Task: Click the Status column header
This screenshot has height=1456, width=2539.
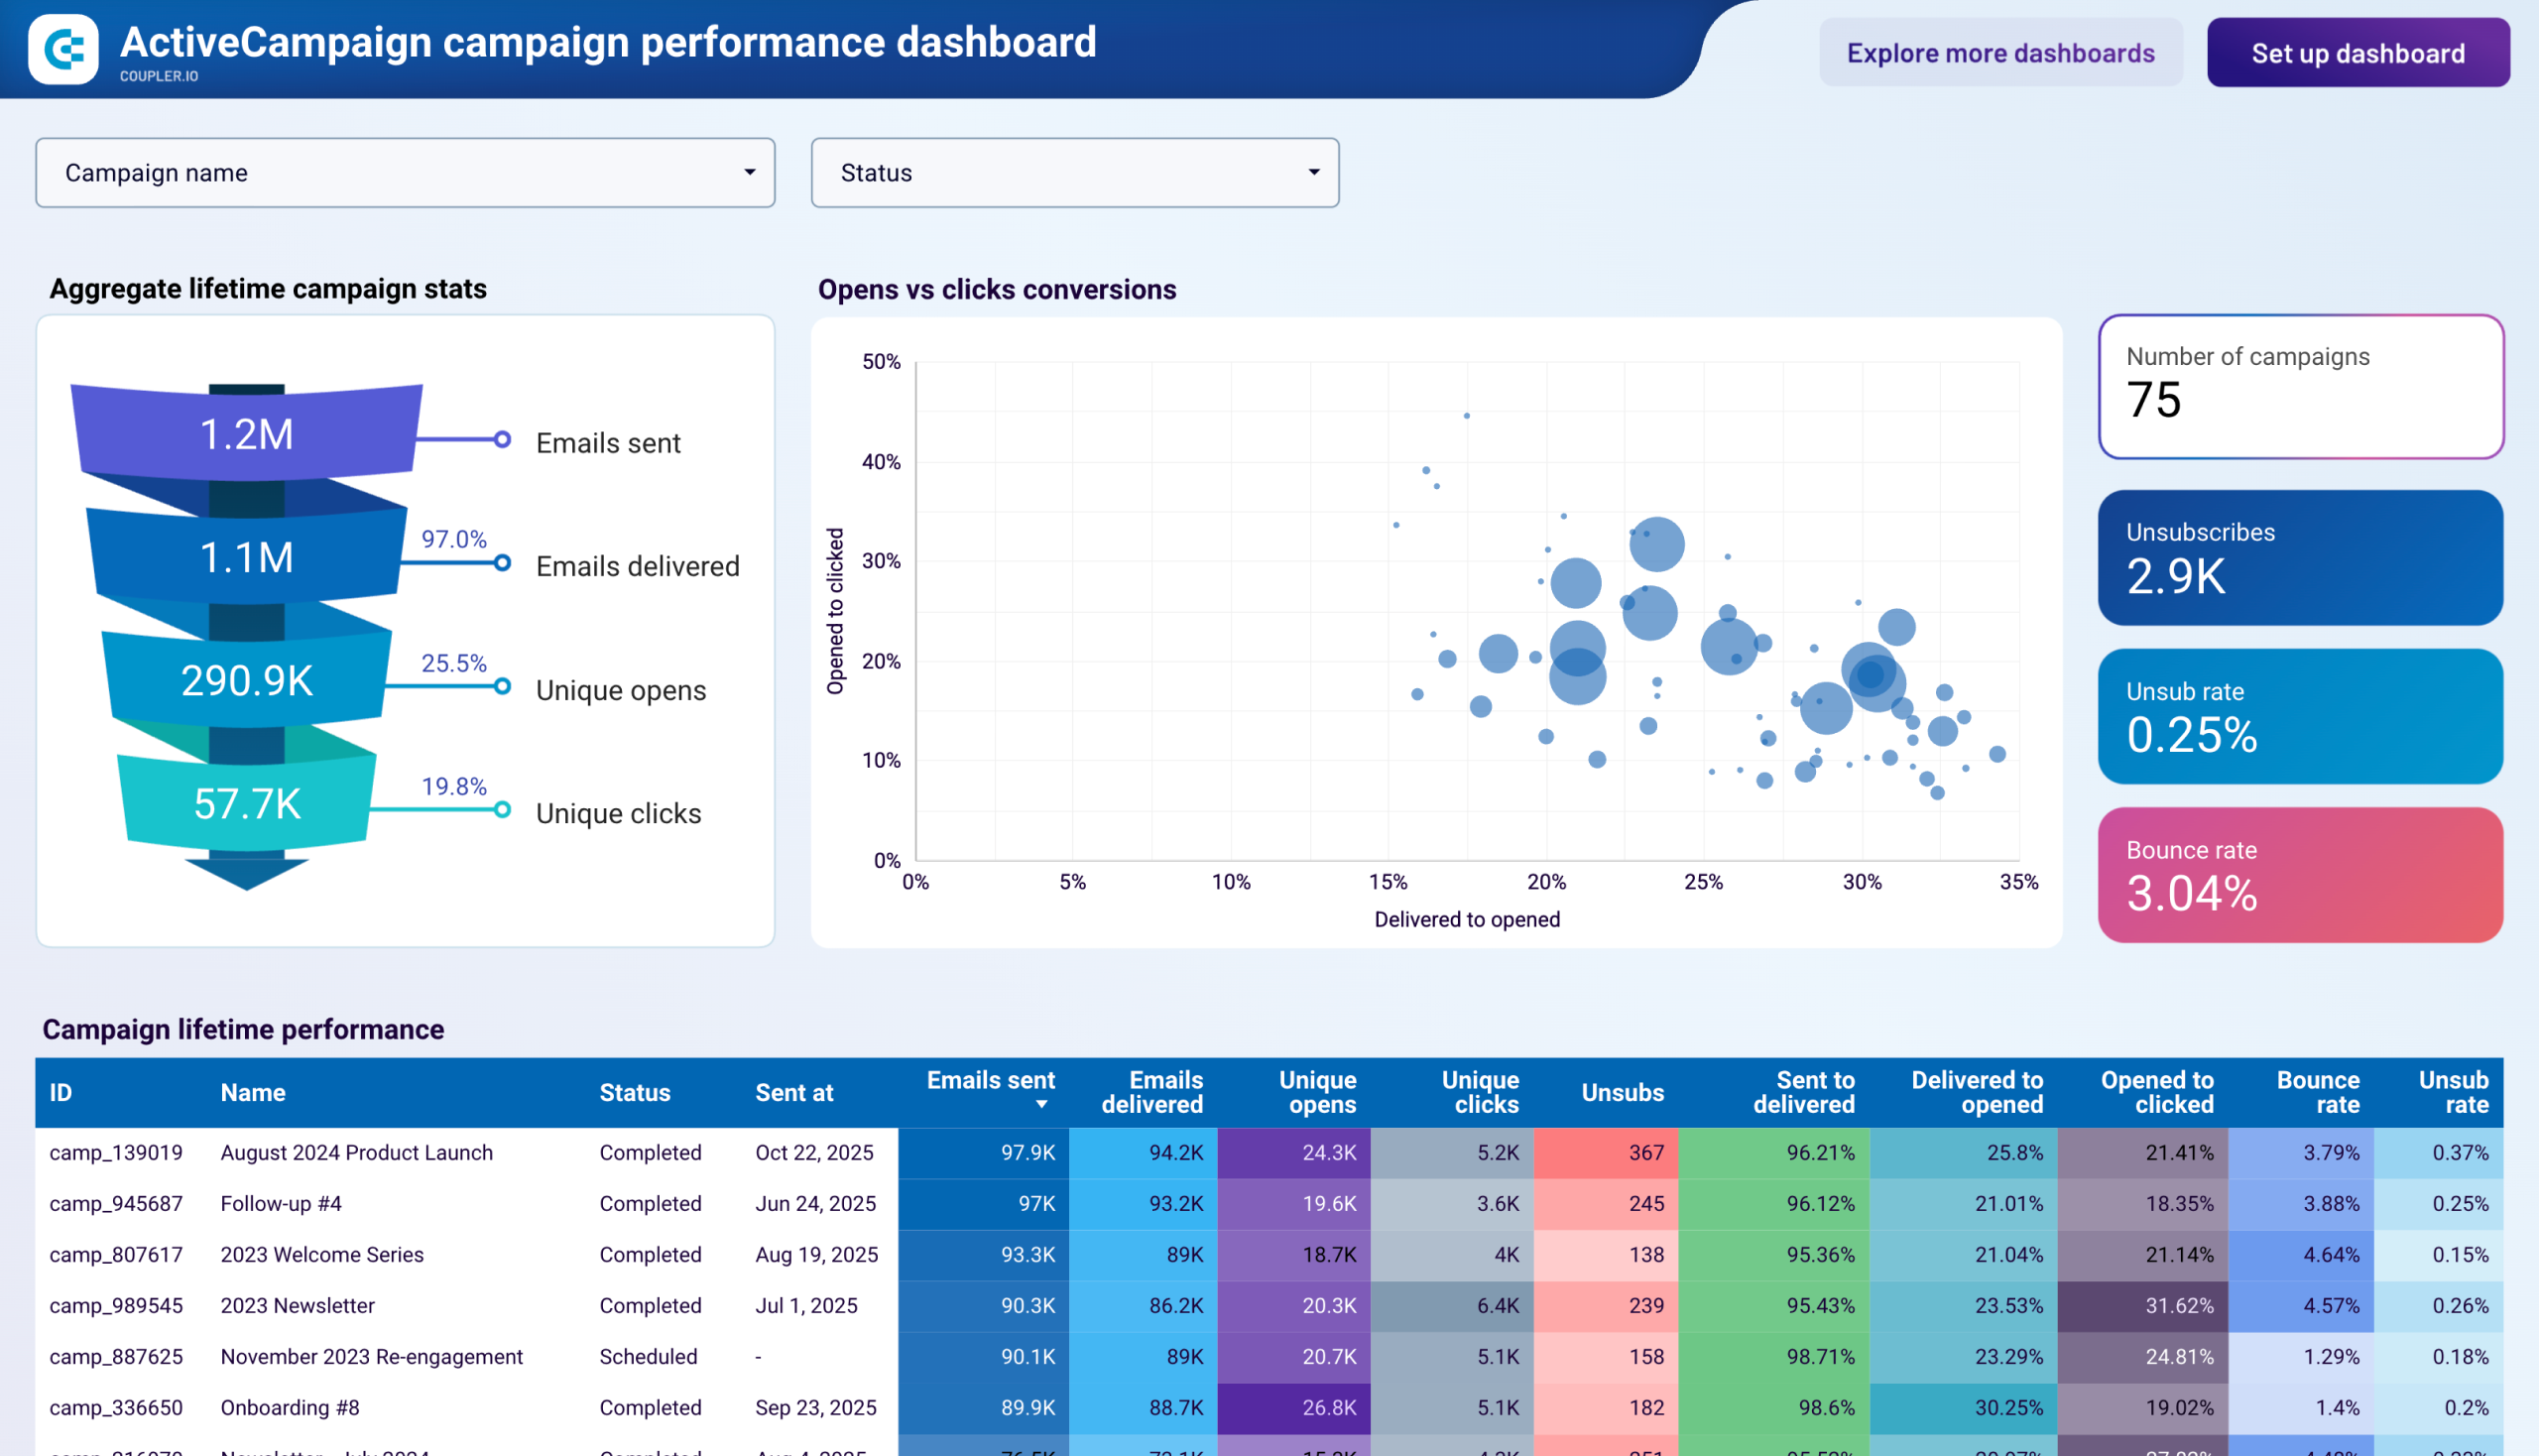Action: tap(634, 1092)
